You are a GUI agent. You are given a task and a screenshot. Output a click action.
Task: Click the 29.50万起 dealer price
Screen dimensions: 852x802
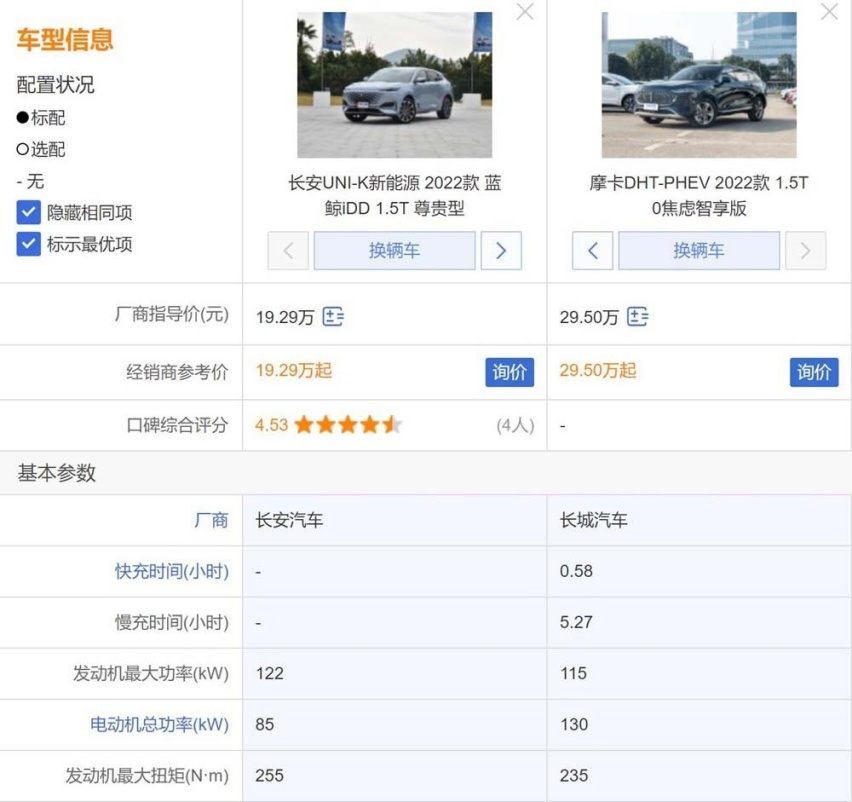598,371
